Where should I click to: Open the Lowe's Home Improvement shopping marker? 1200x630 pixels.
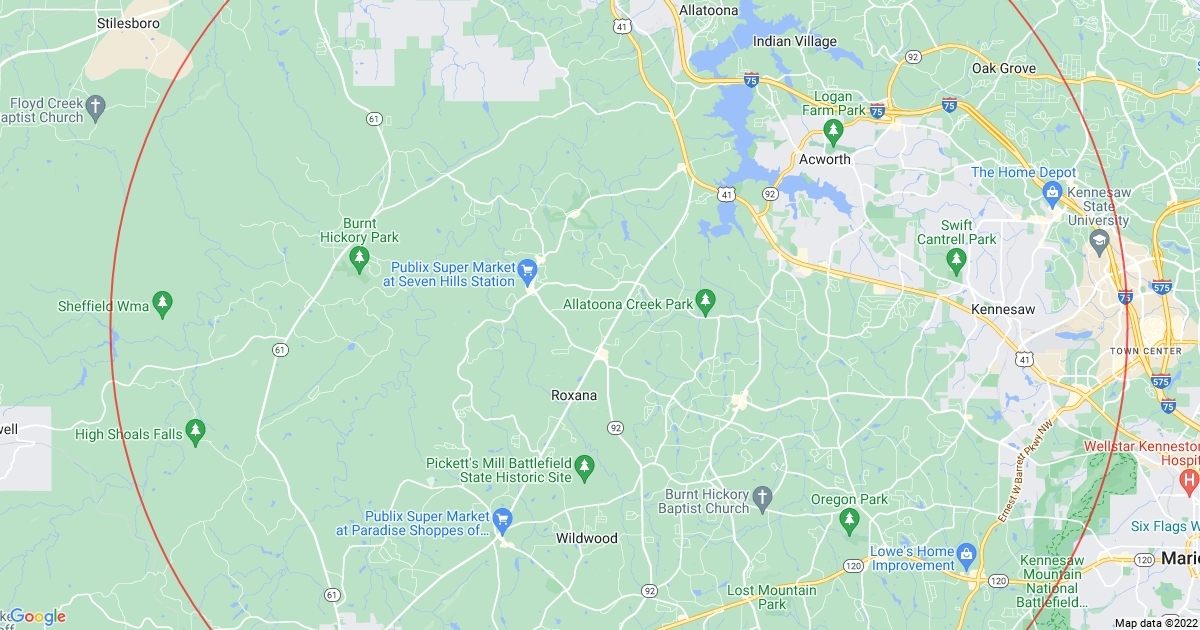pyautogui.click(x=966, y=553)
